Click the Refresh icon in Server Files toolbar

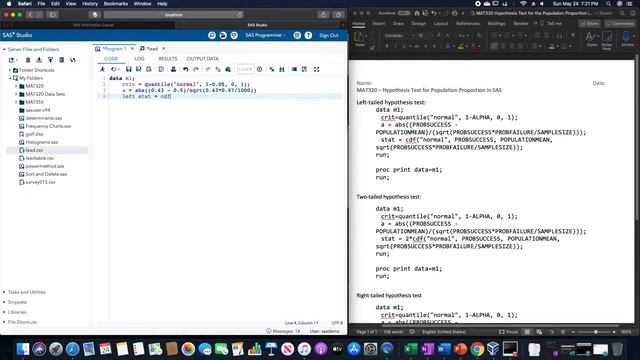(x=73, y=60)
